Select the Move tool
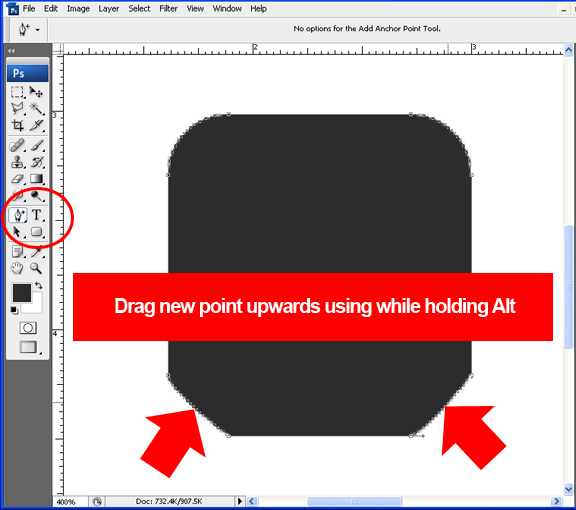This screenshot has width=576, height=510. click(36, 91)
